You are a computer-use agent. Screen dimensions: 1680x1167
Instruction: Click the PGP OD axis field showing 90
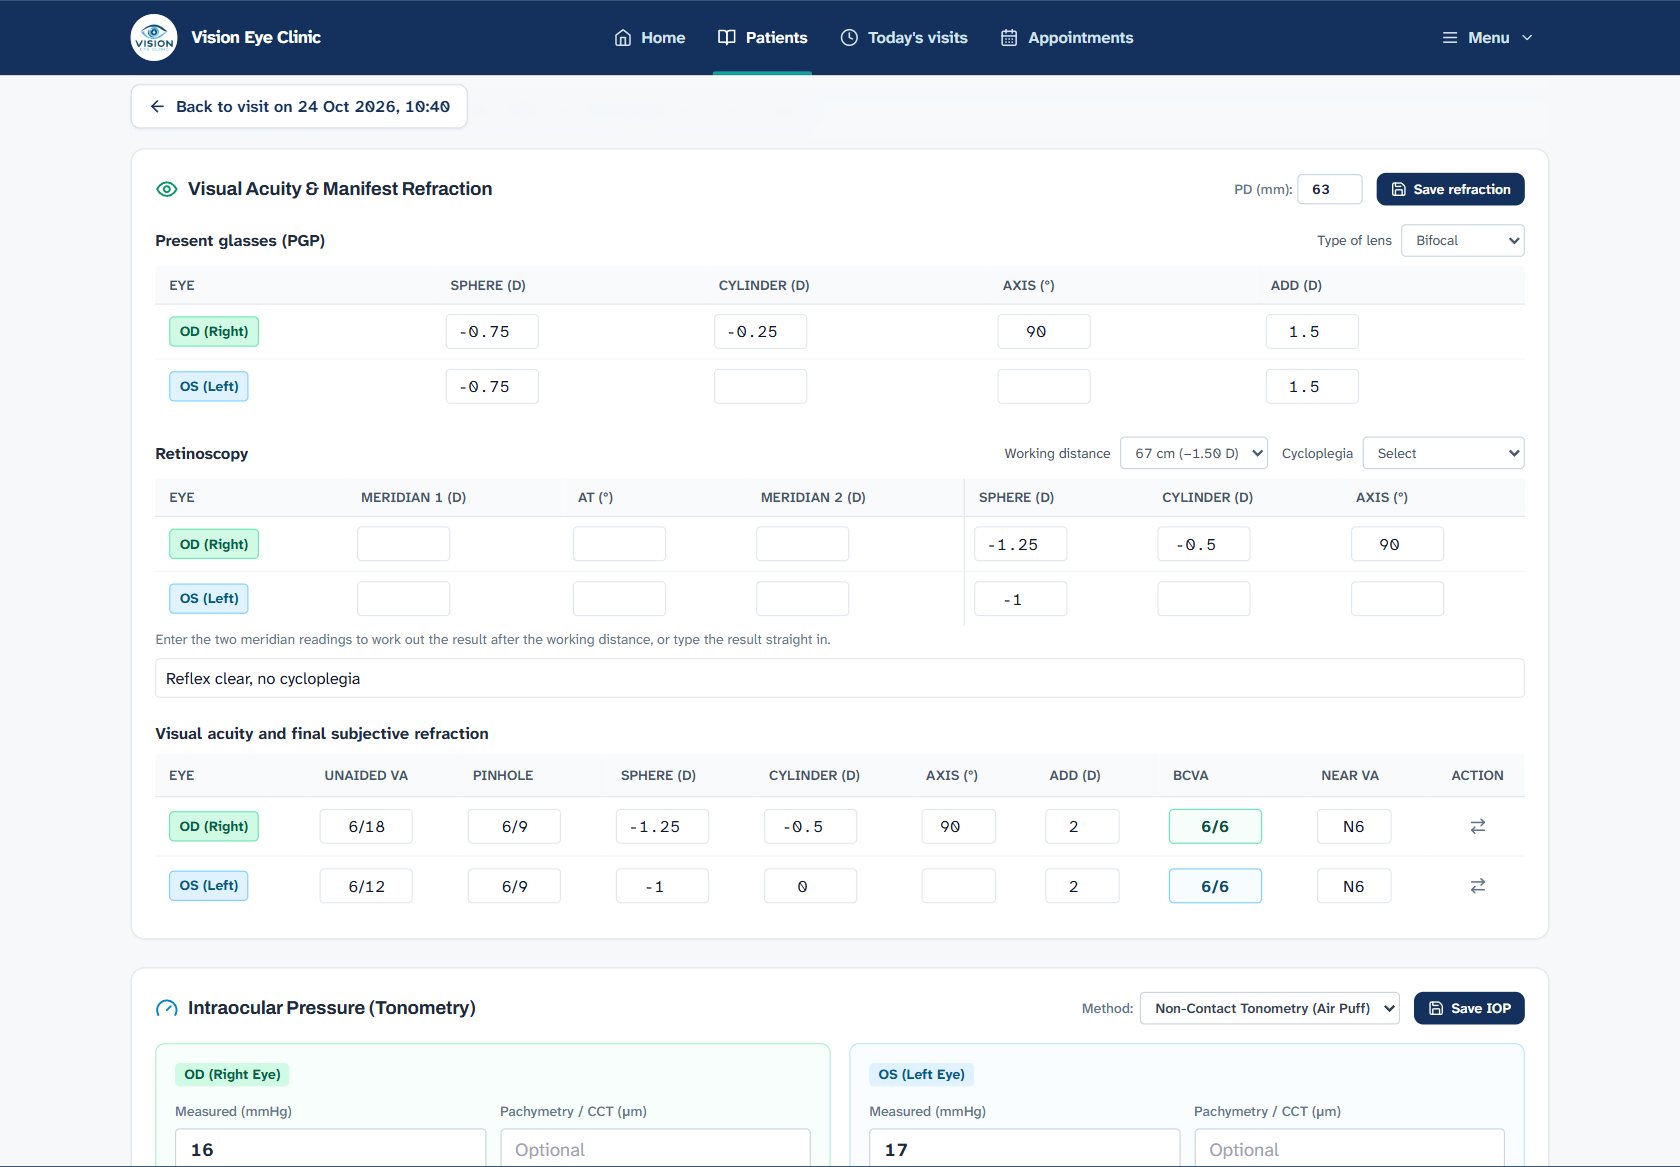click(x=1044, y=331)
